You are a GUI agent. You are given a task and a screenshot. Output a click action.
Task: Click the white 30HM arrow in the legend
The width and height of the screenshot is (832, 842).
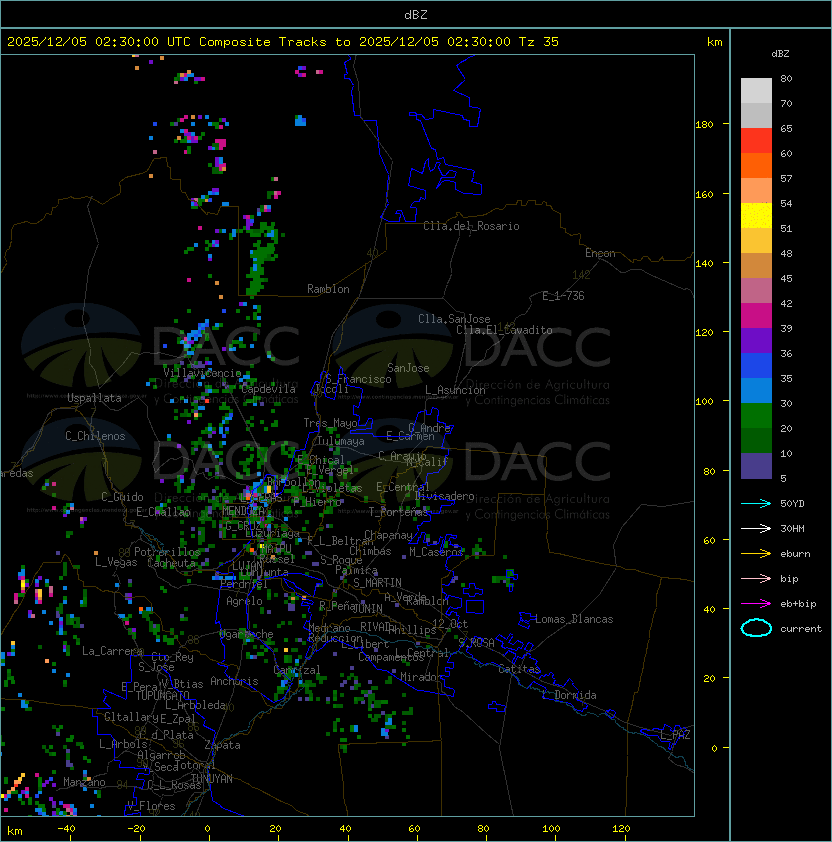pyautogui.click(x=756, y=528)
